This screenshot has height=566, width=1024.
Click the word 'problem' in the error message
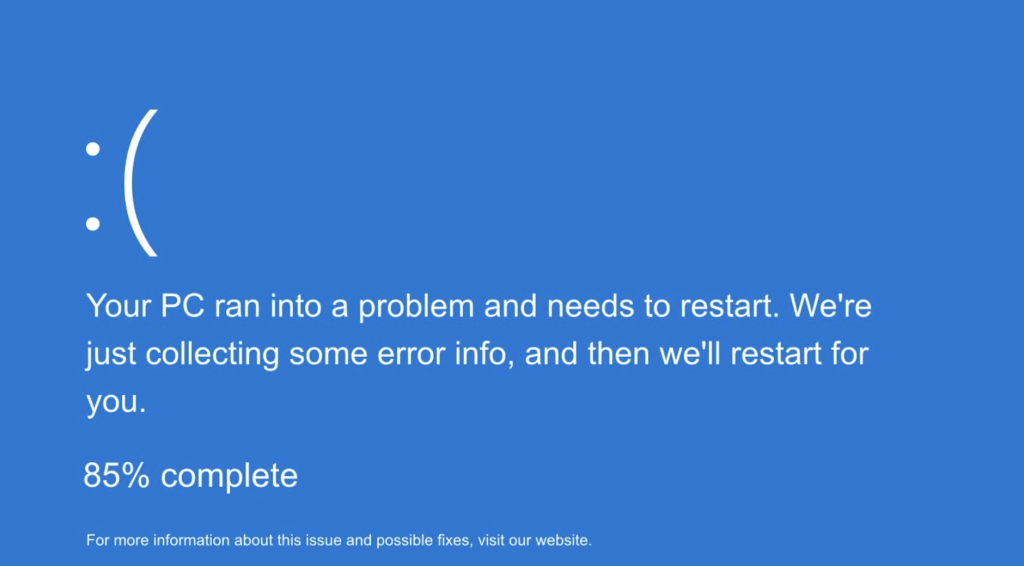click(416, 307)
